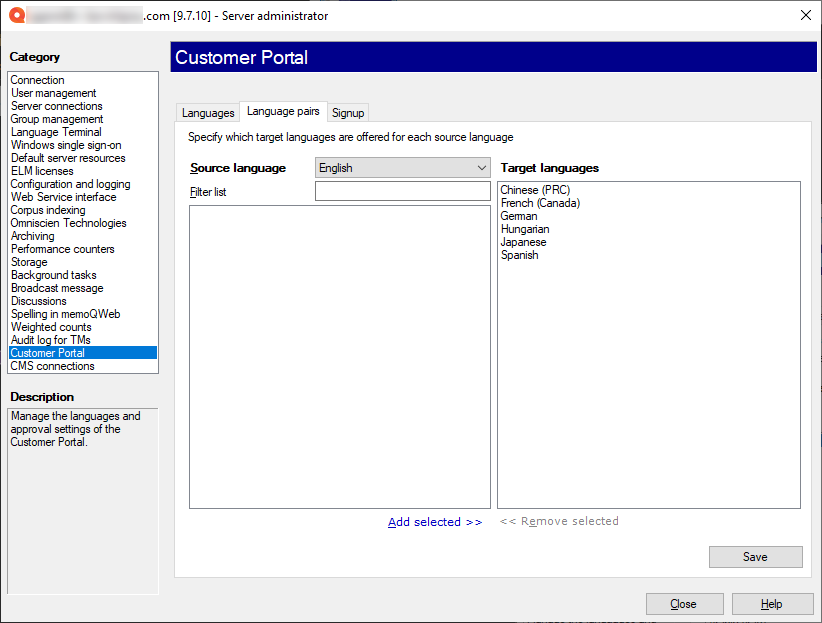
Task: Select Omniscien Technologies category
Action: pos(69,223)
